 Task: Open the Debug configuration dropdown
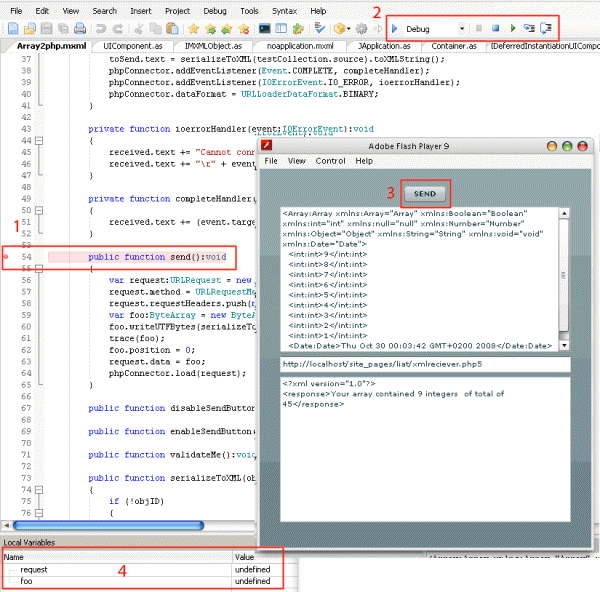tap(462, 29)
